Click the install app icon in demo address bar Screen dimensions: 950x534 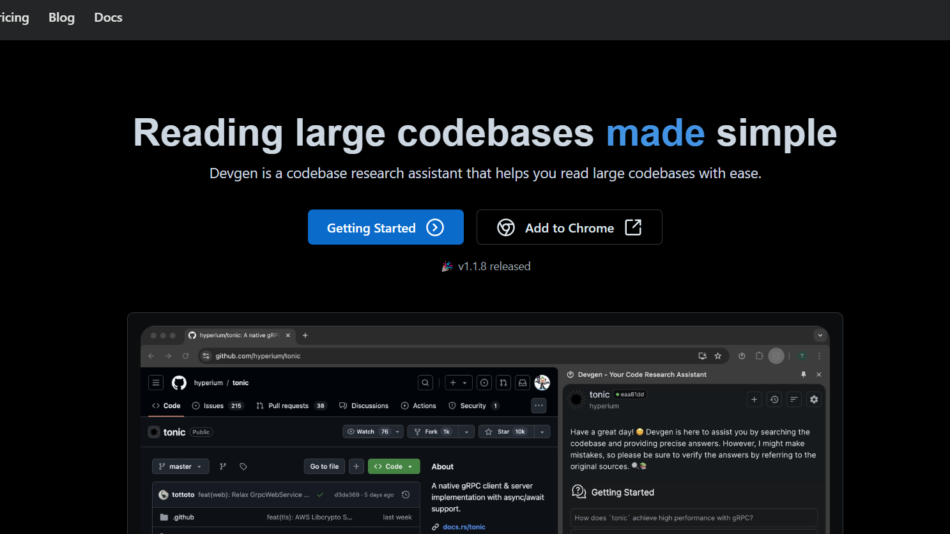click(x=702, y=356)
